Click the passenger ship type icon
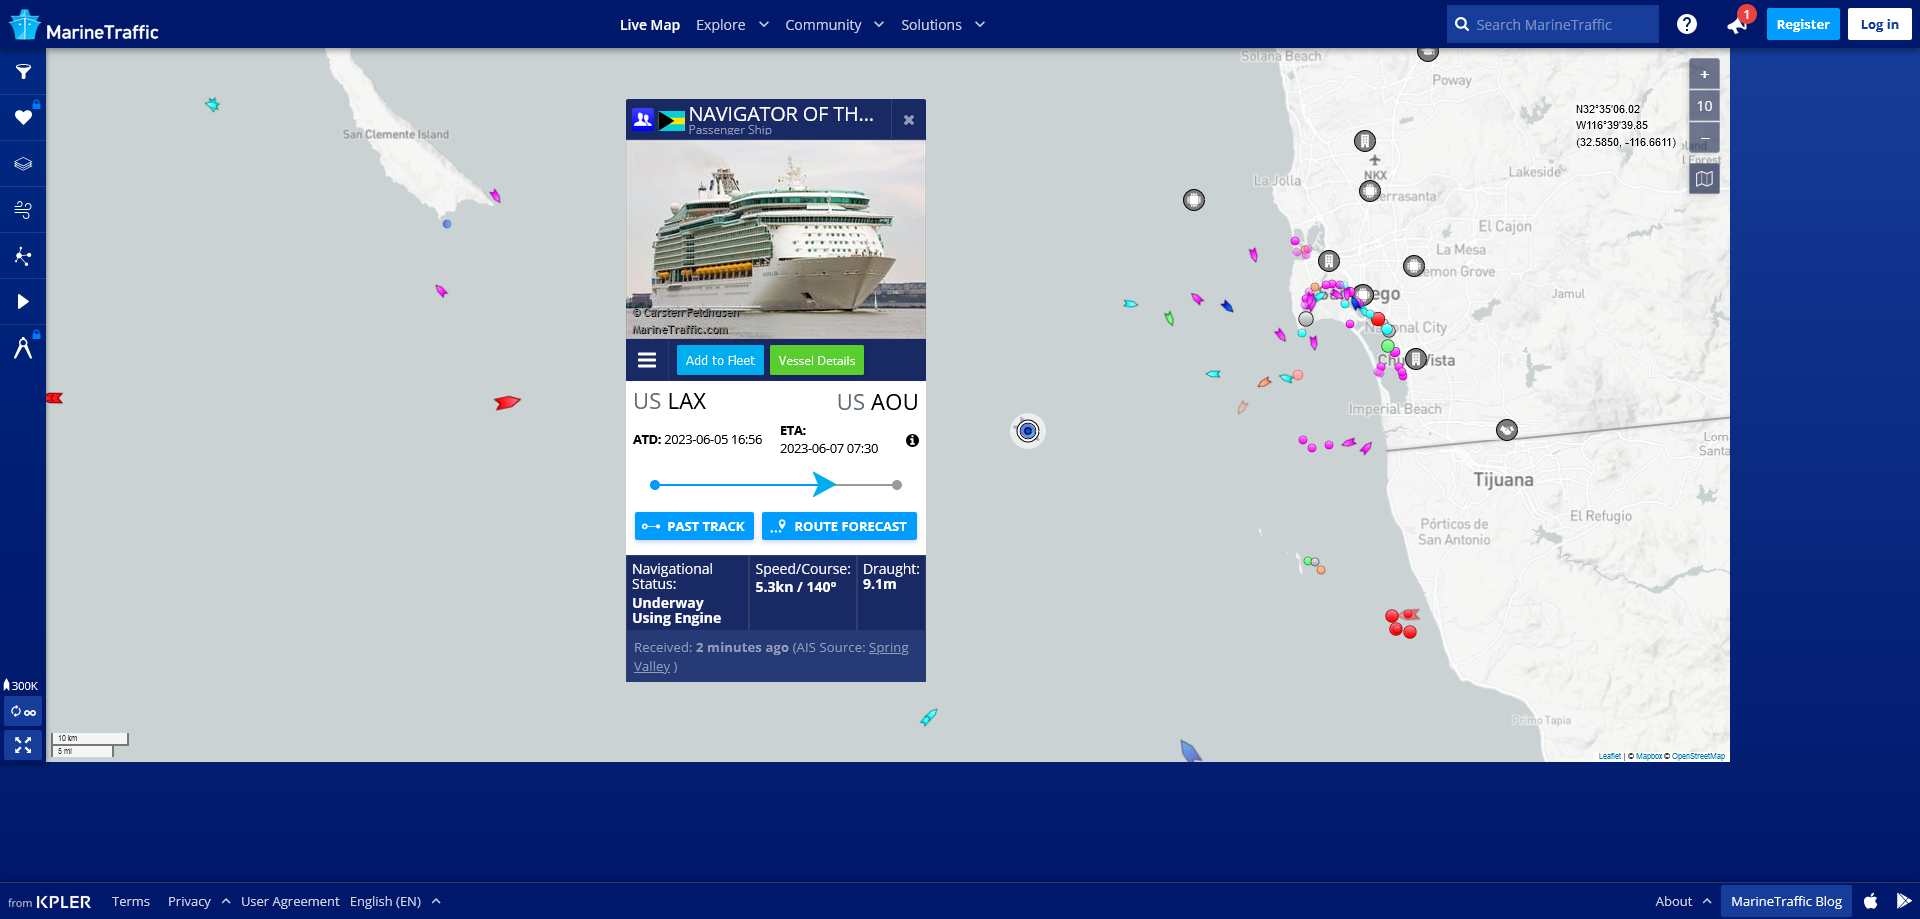1920x919 pixels. pyautogui.click(x=643, y=120)
